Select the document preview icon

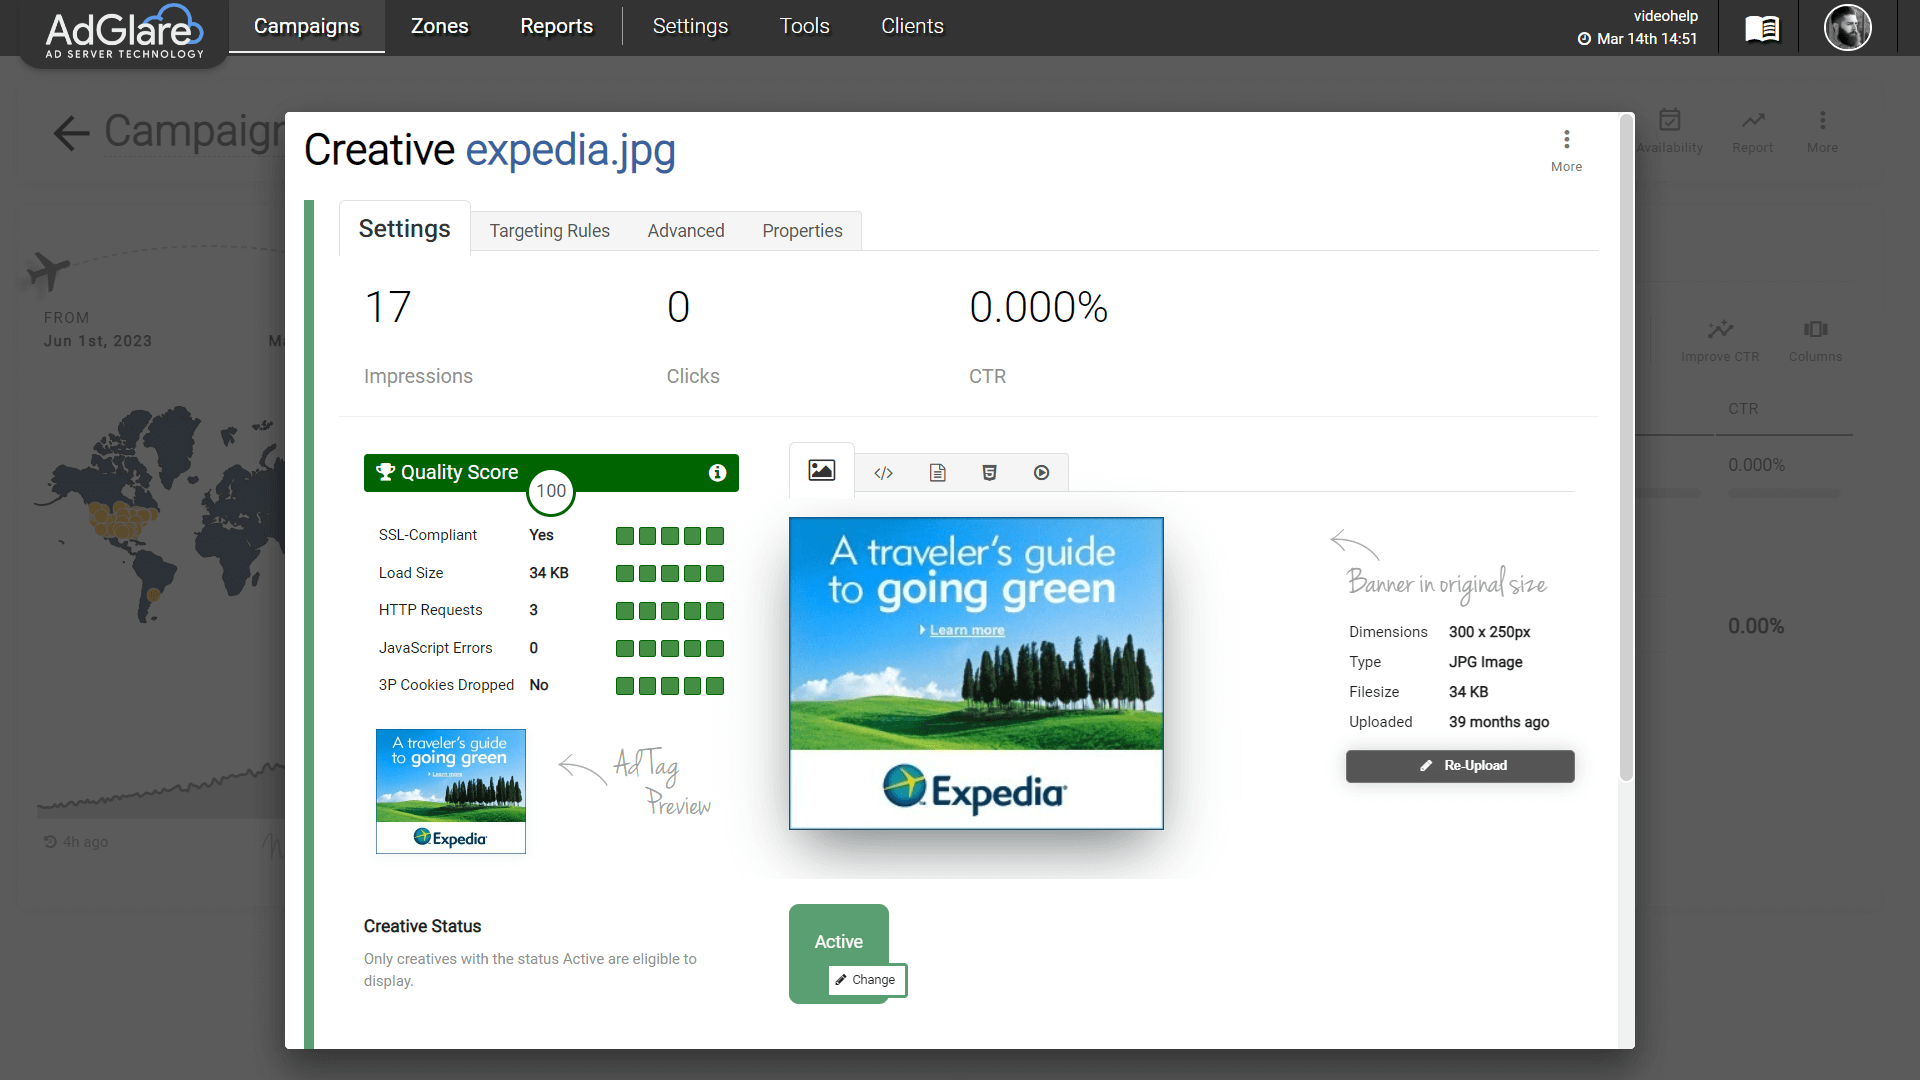pyautogui.click(x=937, y=473)
